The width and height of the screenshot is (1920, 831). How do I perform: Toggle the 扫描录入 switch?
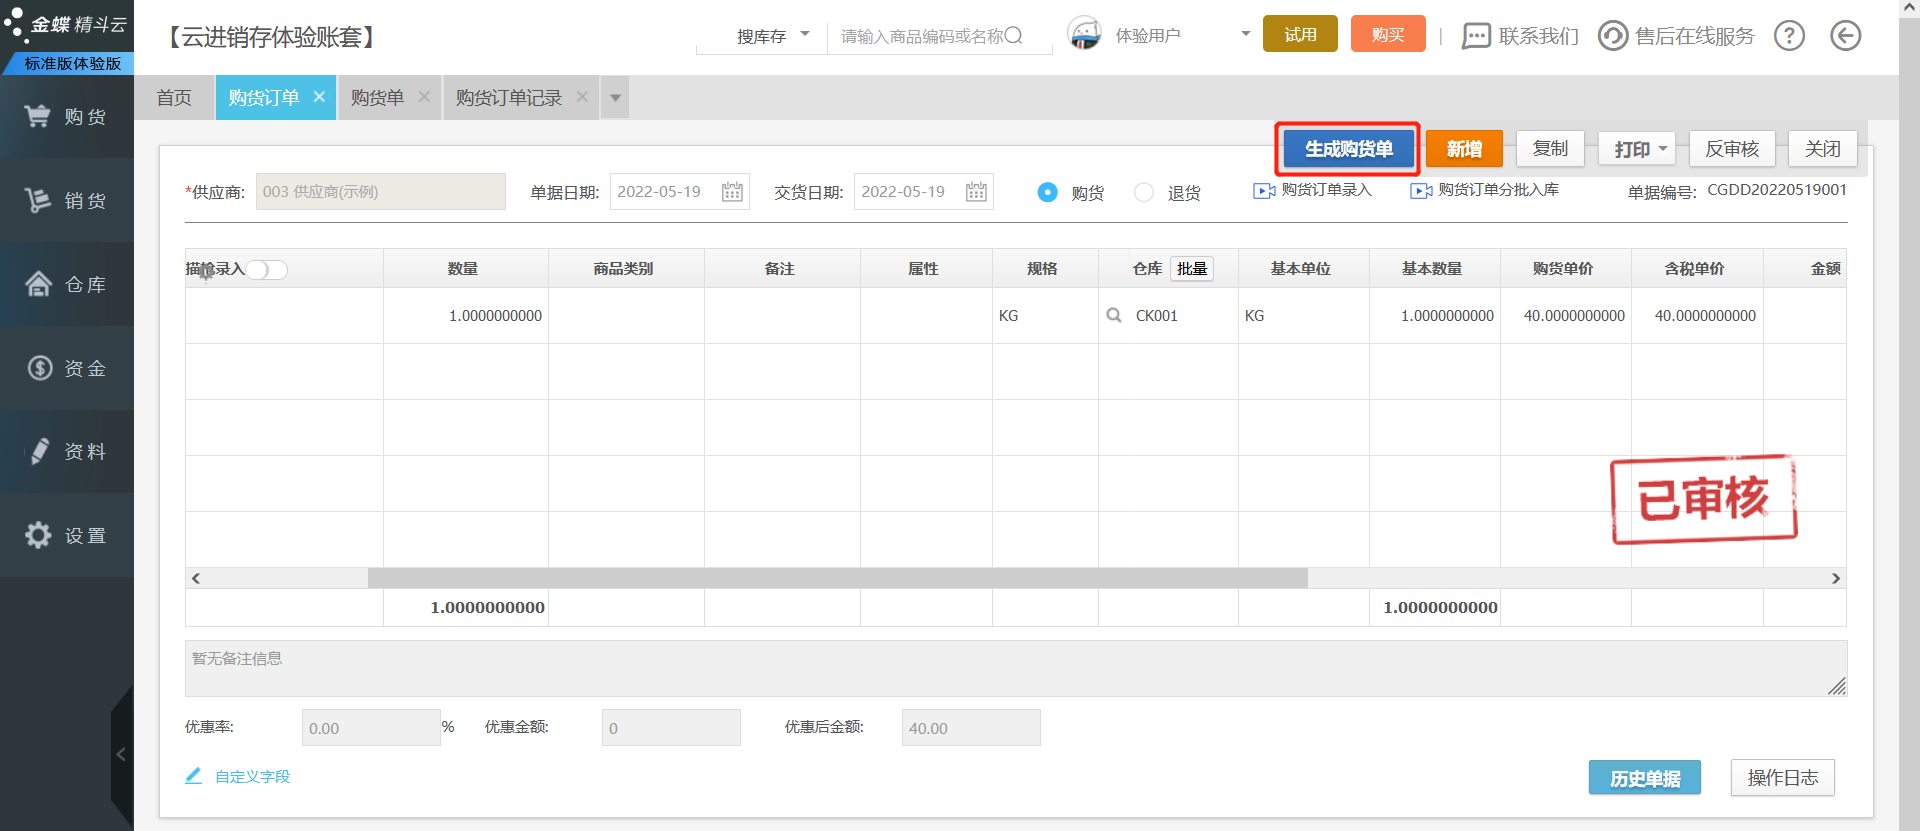tap(267, 270)
